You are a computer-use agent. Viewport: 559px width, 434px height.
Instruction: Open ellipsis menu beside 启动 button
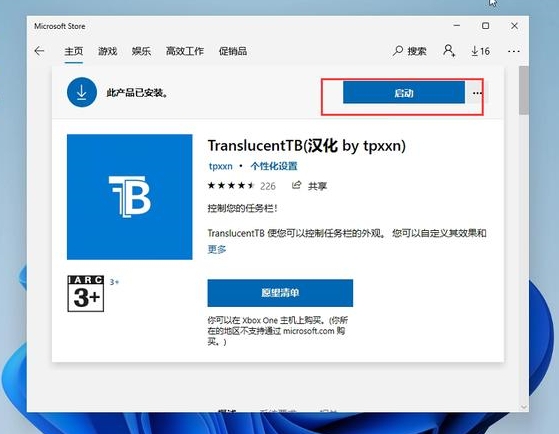tap(477, 93)
